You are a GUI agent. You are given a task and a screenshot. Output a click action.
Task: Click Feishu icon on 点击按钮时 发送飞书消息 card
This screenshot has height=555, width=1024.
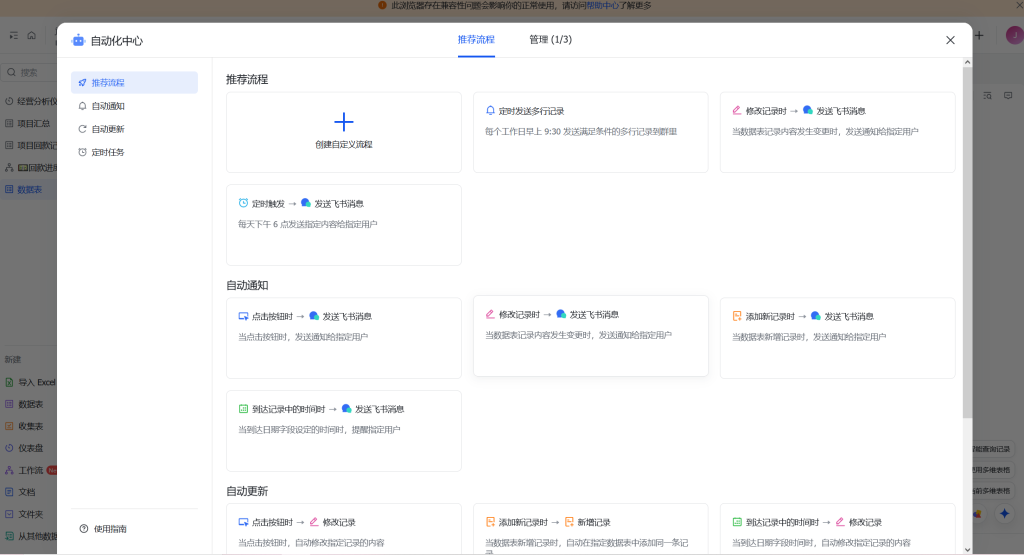tap(314, 316)
